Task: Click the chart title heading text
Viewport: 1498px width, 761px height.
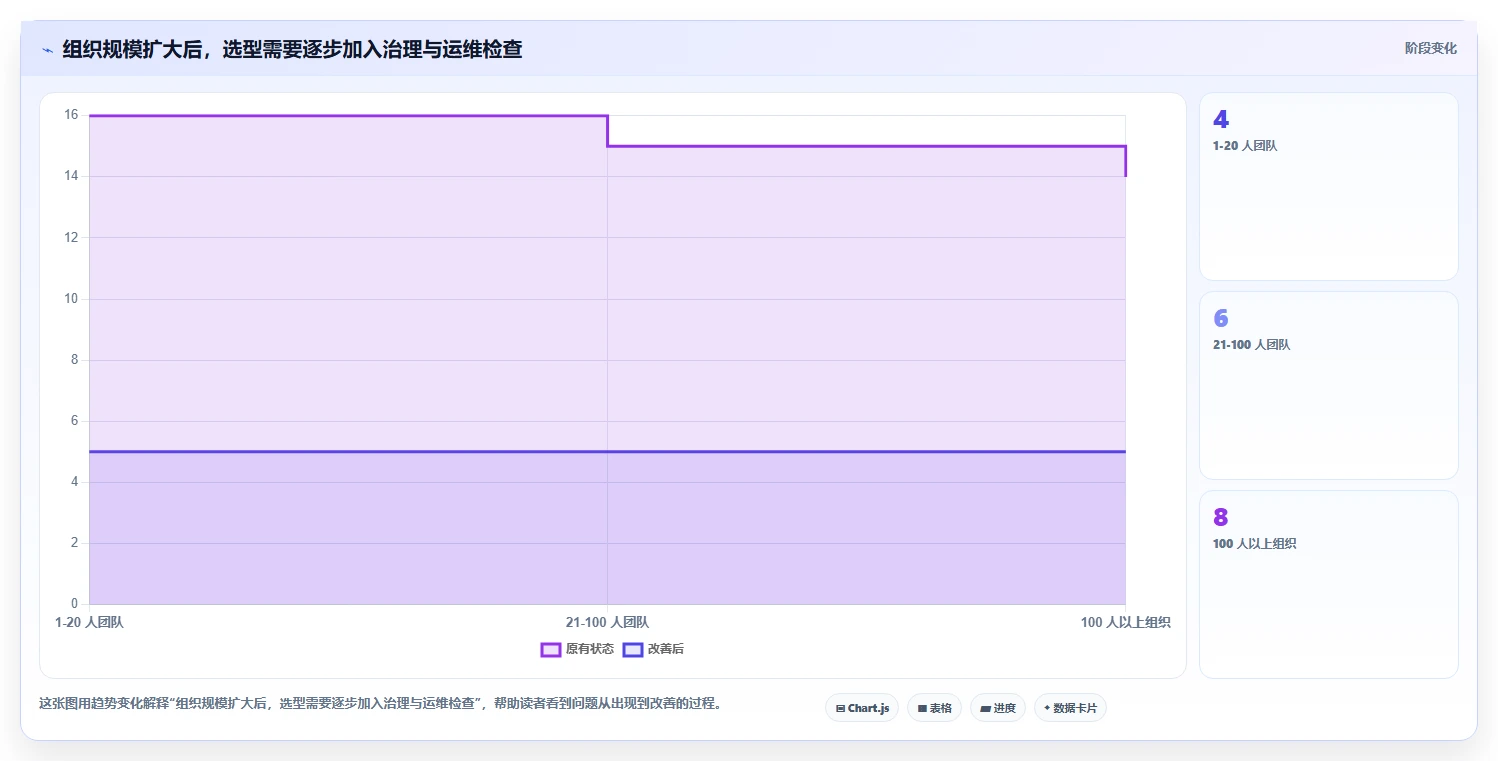Action: pos(292,49)
